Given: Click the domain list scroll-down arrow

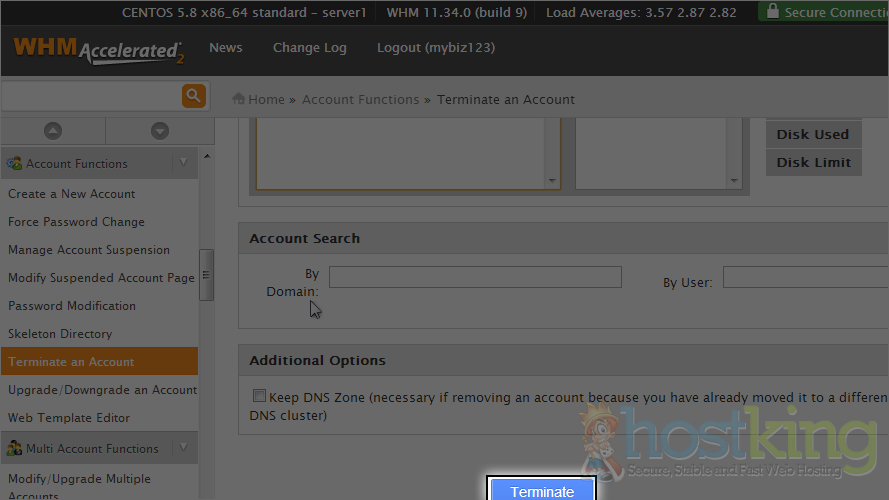Looking at the screenshot, I should coord(551,181).
